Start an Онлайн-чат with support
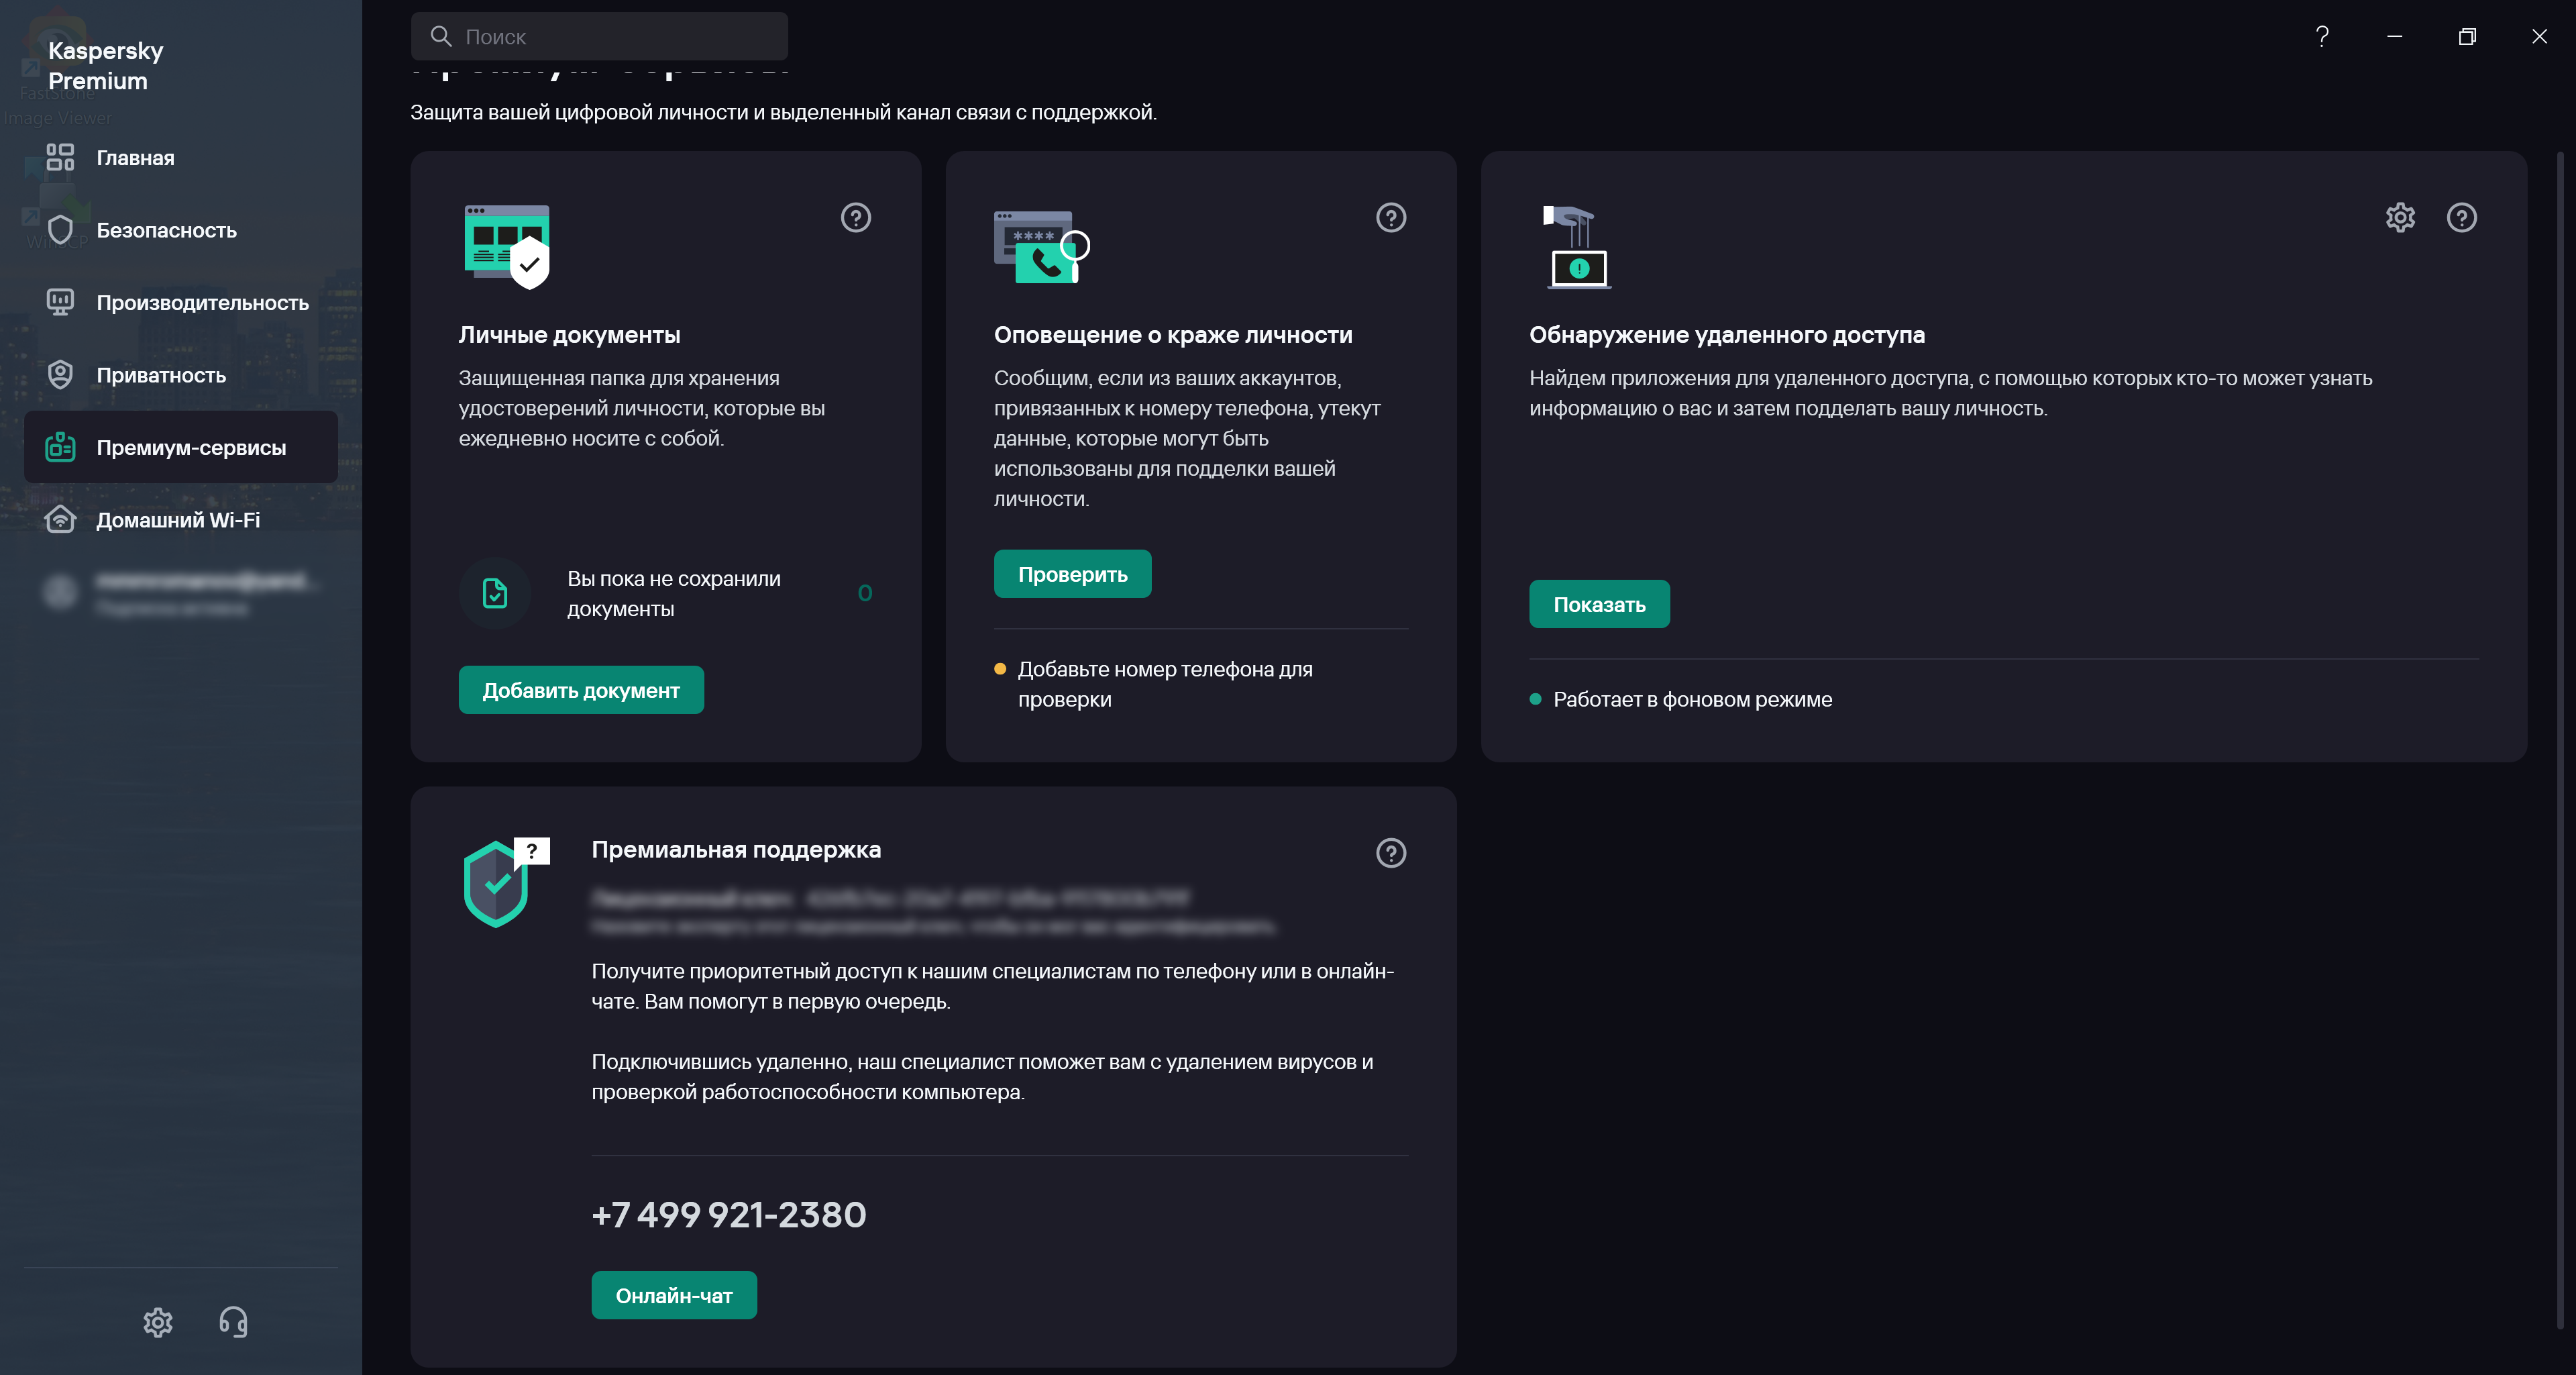Screen dimensions: 2576x1375 (673, 1295)
